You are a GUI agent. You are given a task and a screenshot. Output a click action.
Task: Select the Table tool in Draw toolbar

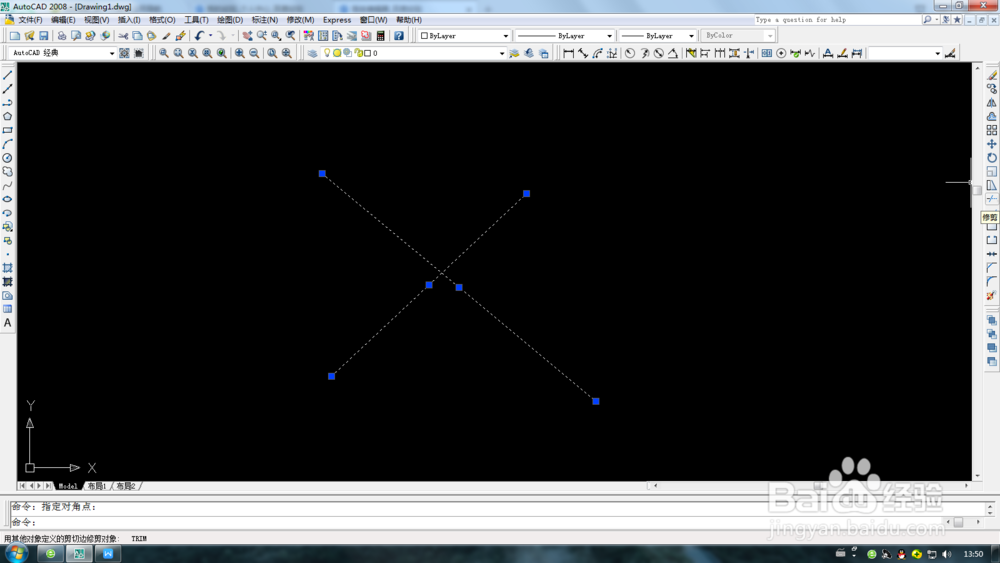(8, 309)
